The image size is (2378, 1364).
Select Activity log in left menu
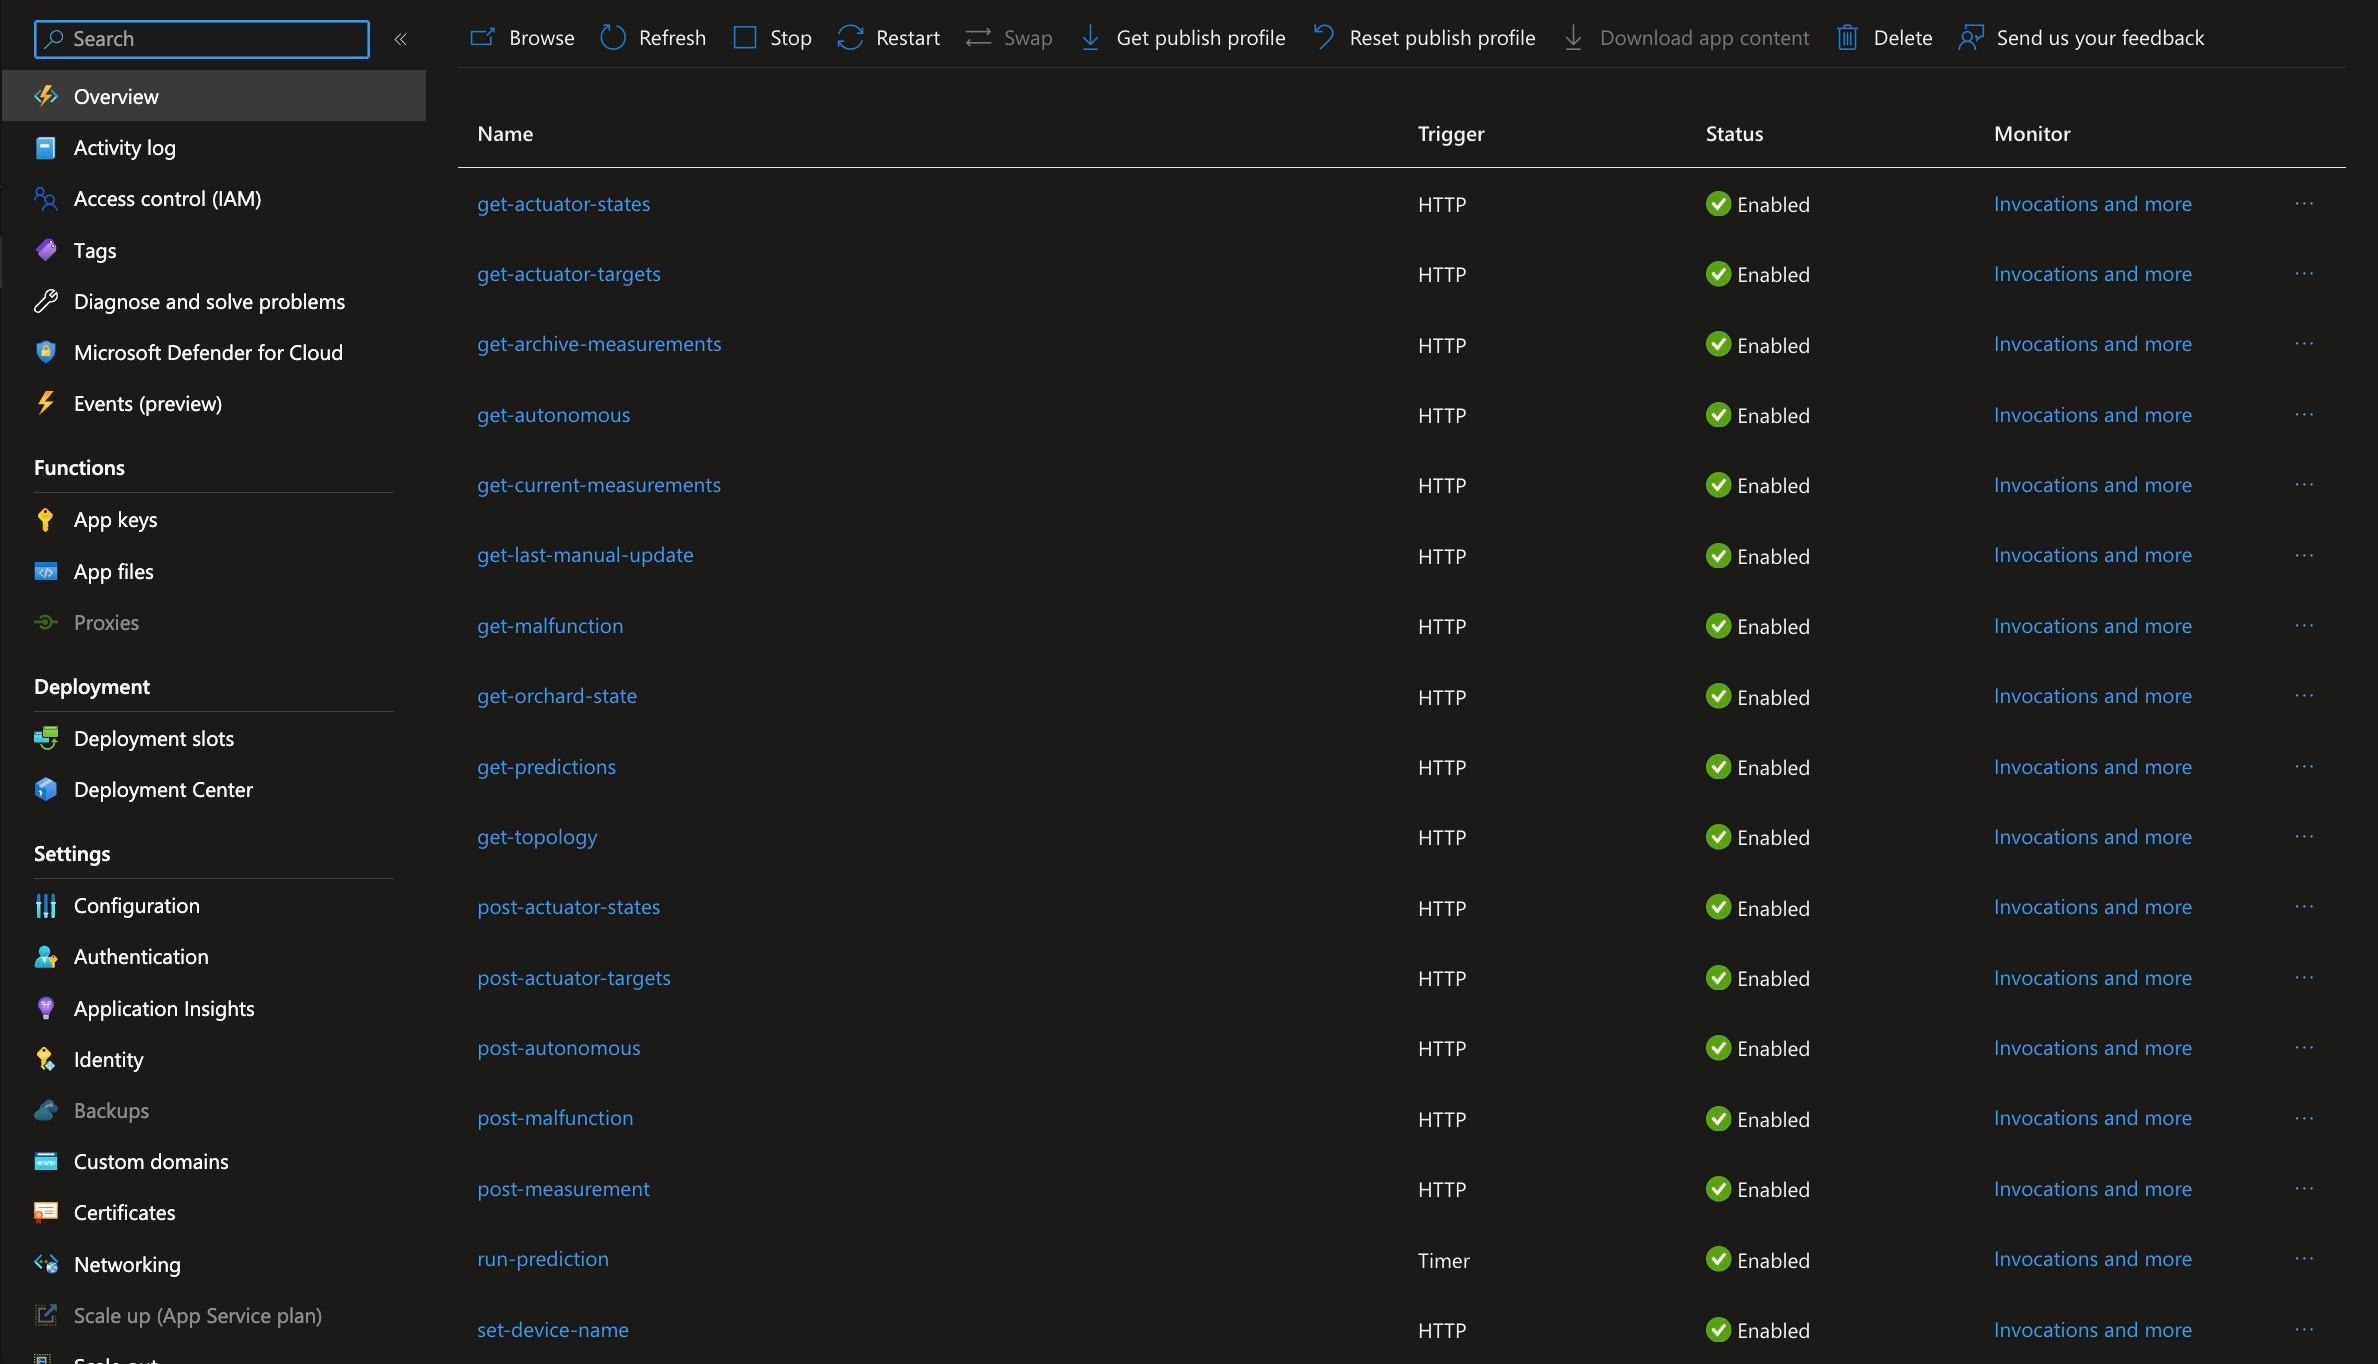point(125,148)
